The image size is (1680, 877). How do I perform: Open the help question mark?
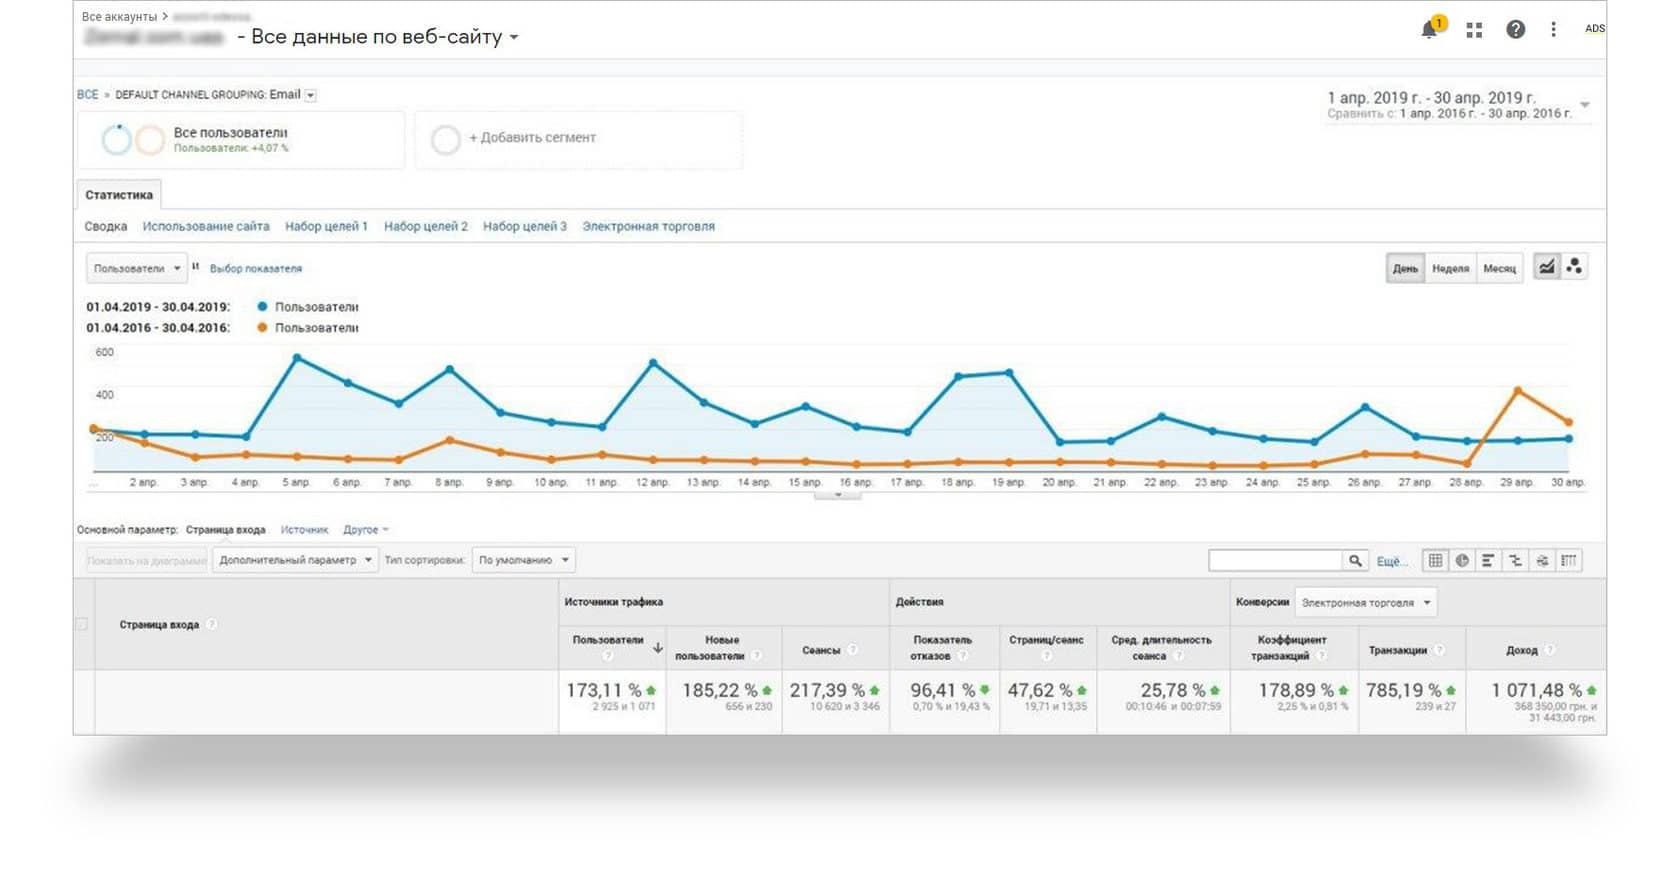tap(1516, 30)
